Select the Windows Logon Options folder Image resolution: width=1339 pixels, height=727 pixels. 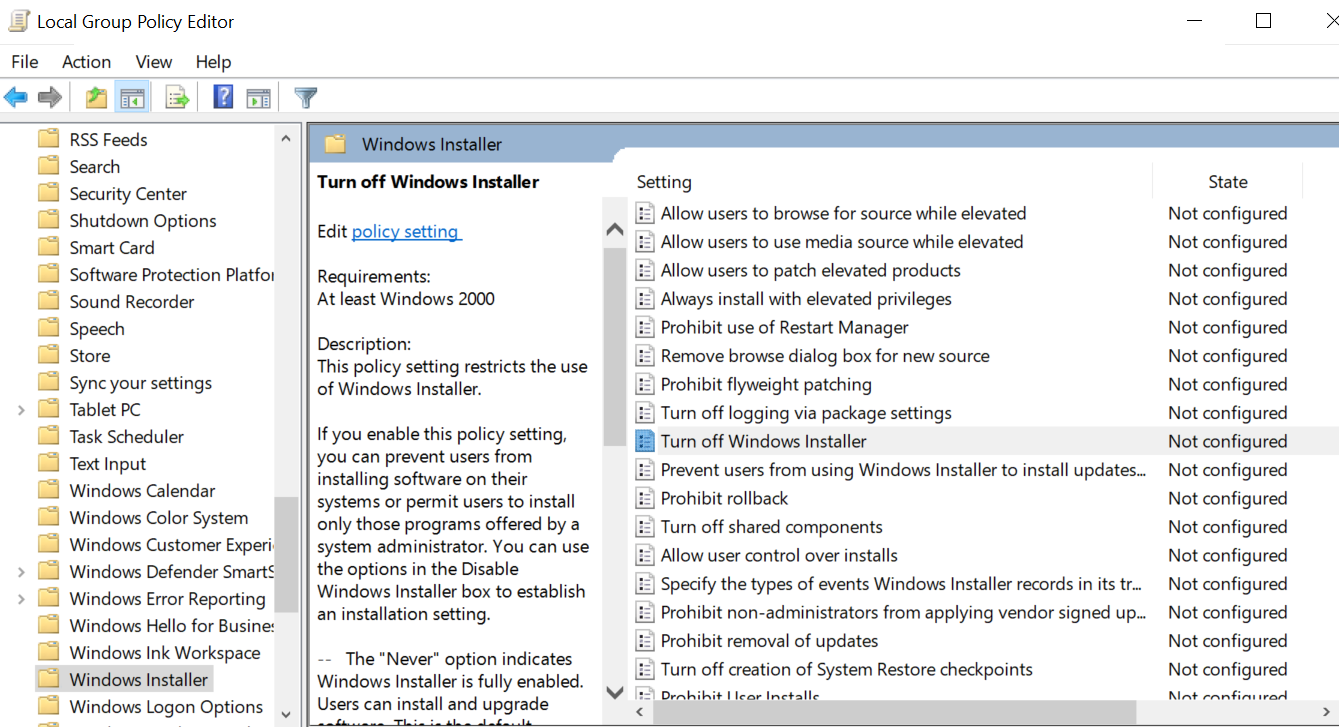166,707
